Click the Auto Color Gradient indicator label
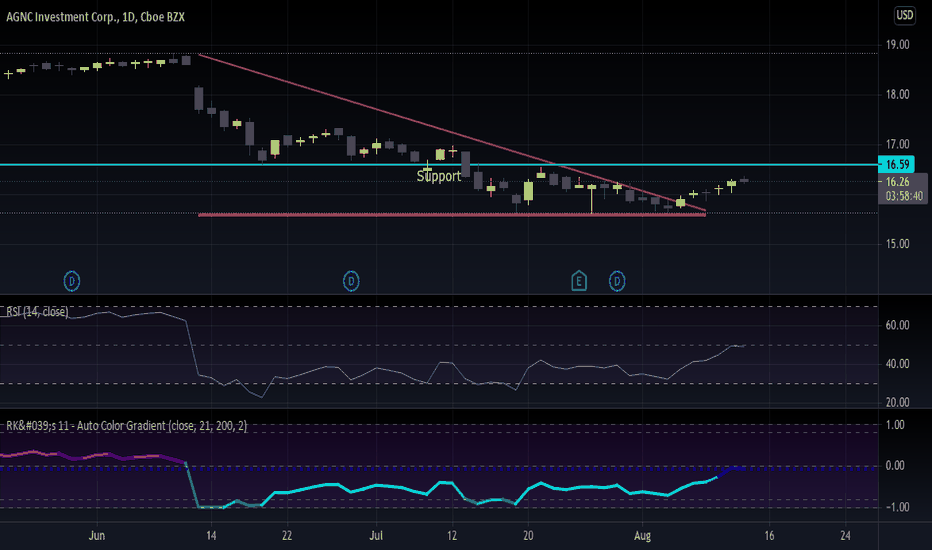Screen dimensions: 932x550 click(127, 426)
